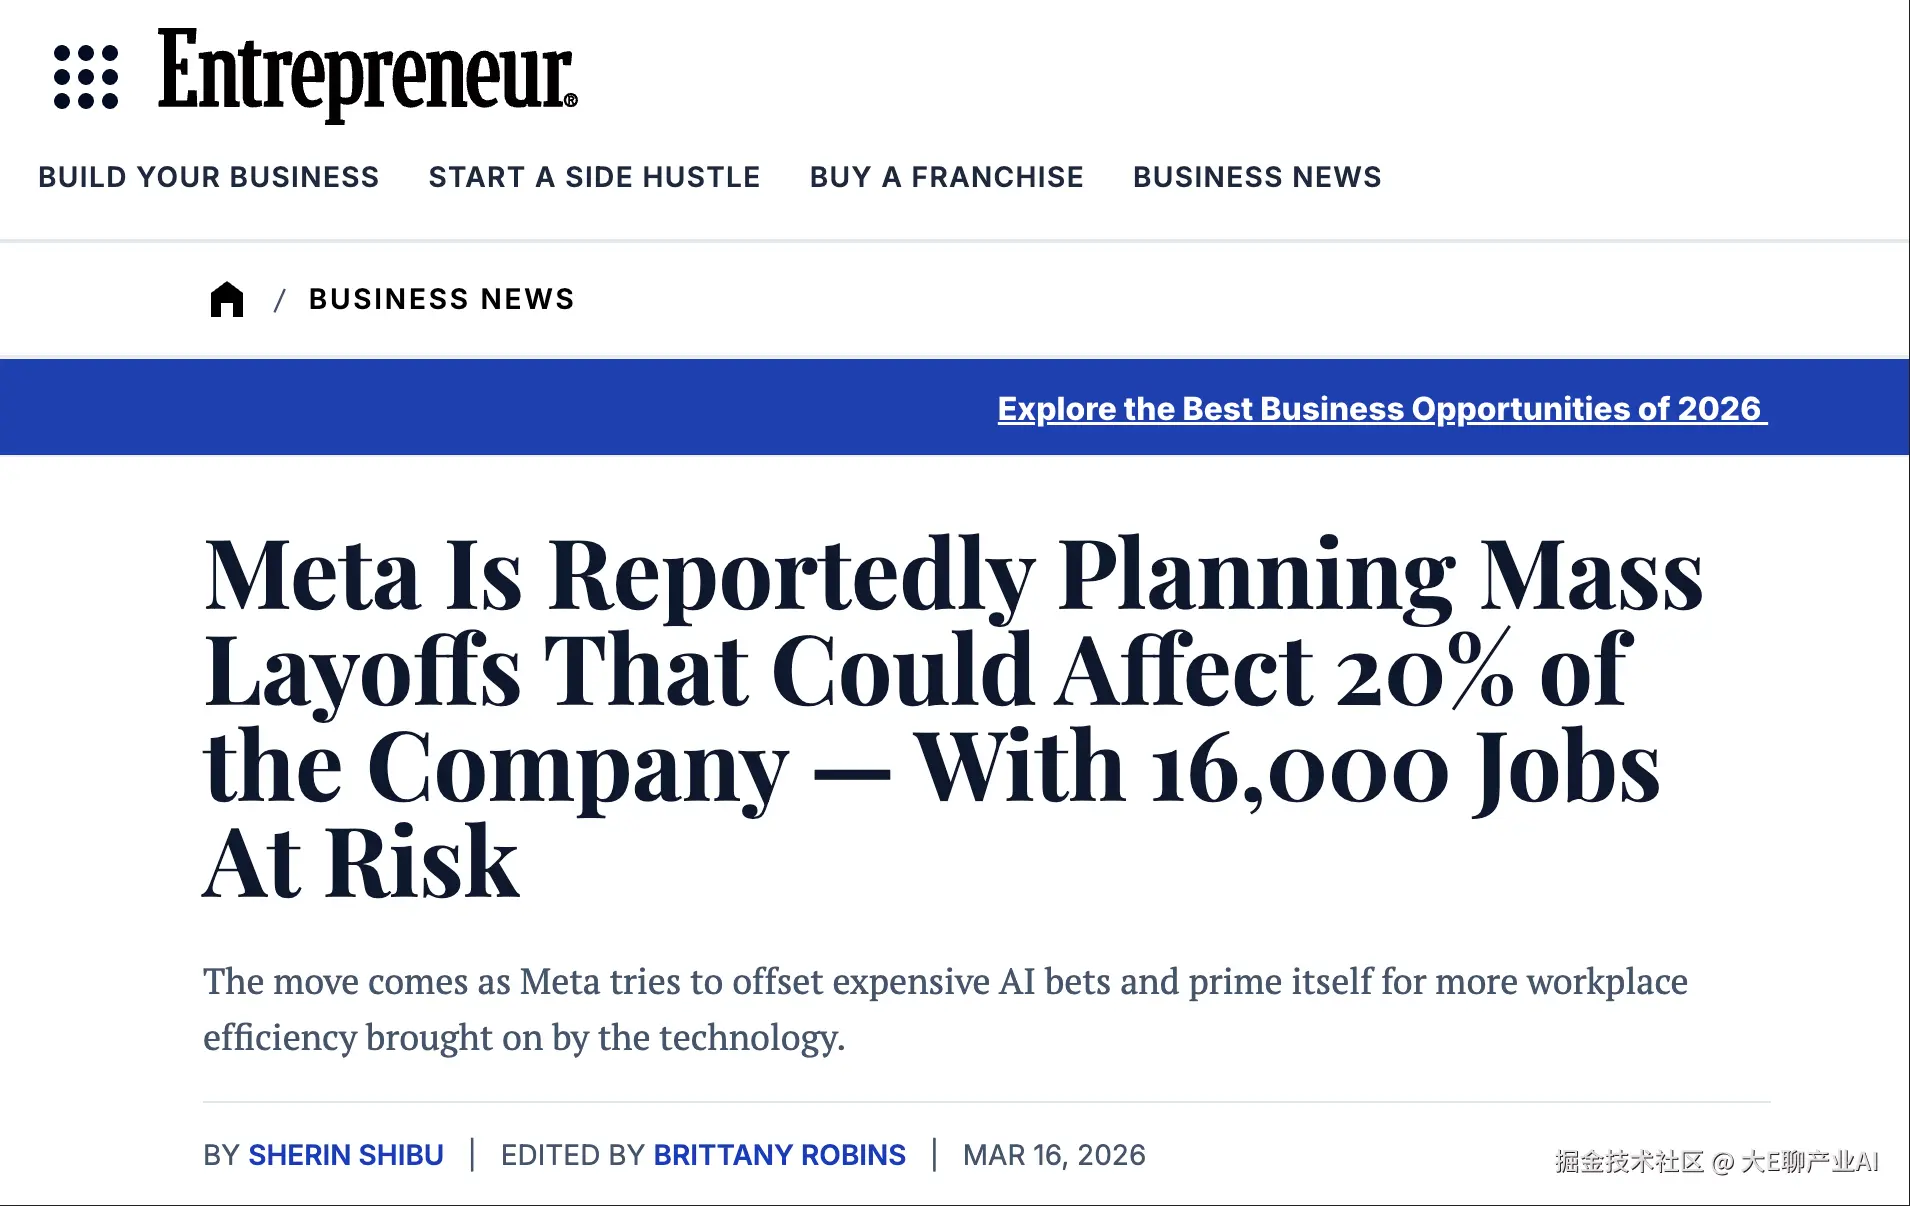Open Build Your Business menu item
Viewport: 1910px width, 1206px height.
(x=209, y=177)
